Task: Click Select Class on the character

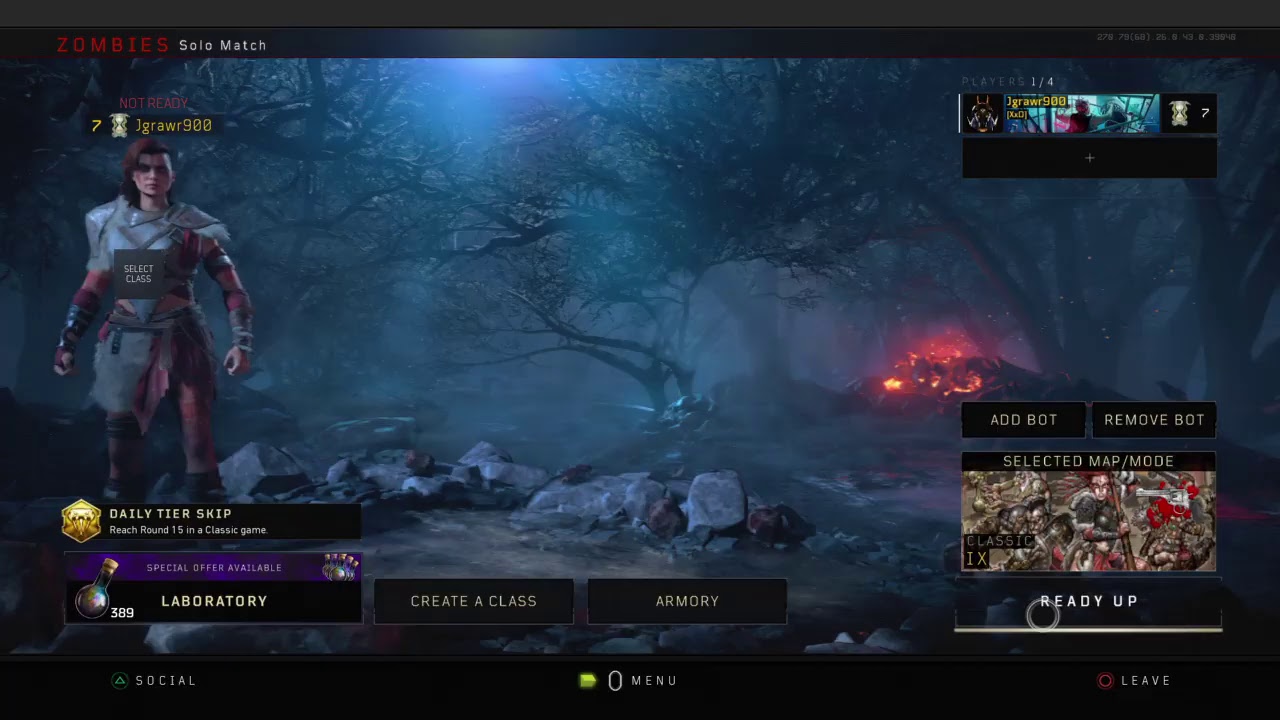Action: pos(138,274)
